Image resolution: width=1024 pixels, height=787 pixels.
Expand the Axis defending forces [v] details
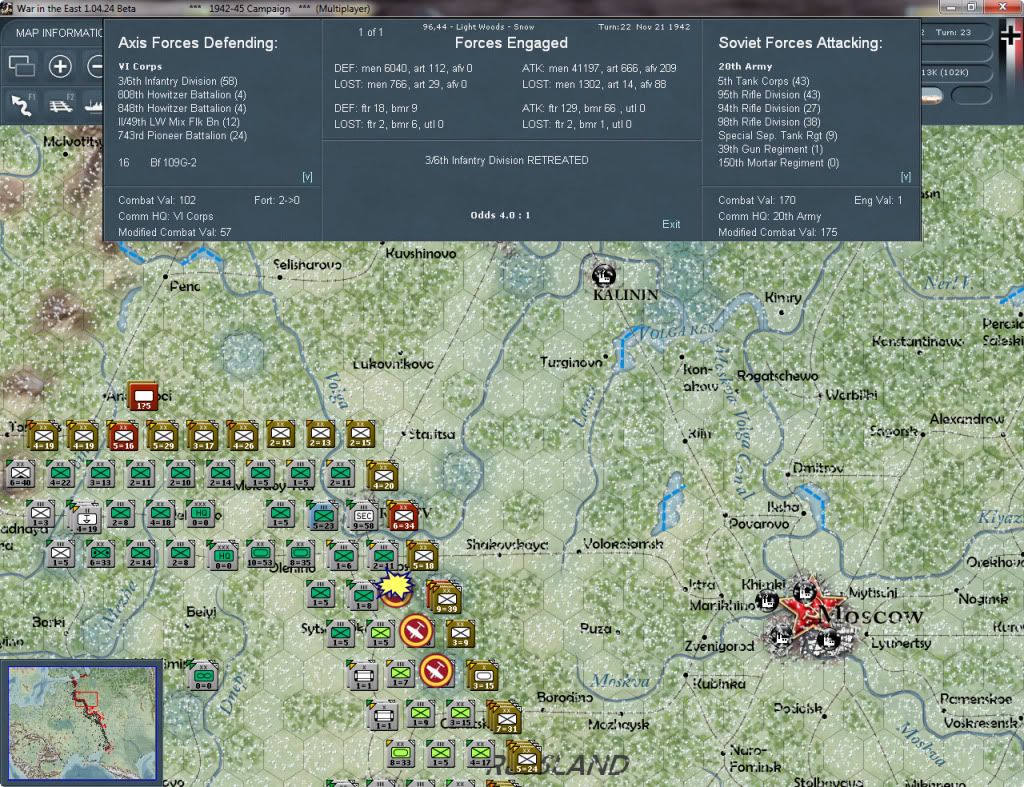point(307,177)
